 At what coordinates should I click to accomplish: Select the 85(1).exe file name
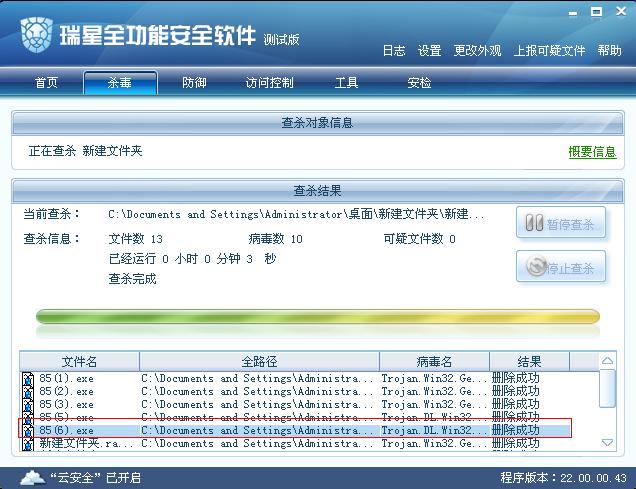pyautogui.click(x=67, y=379)
